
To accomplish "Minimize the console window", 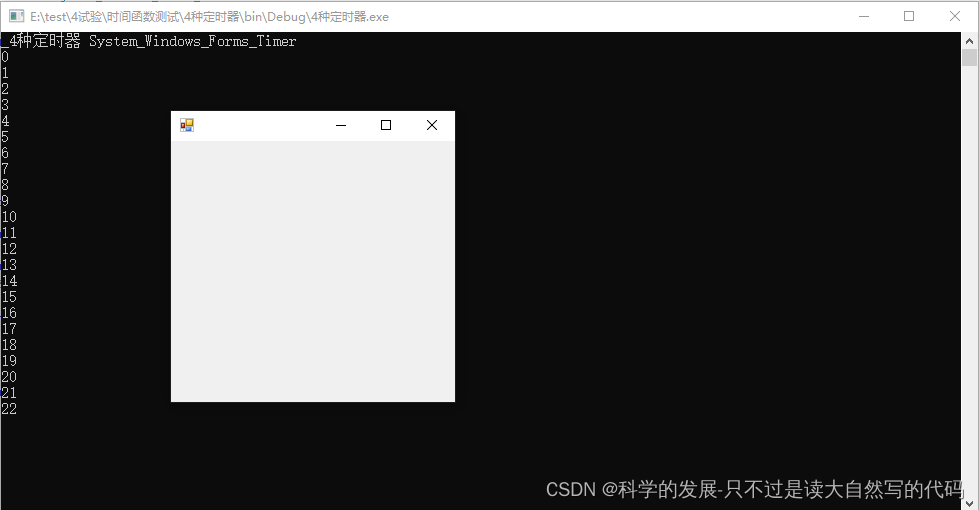I will pyautogui.click(x=864, y=16).
